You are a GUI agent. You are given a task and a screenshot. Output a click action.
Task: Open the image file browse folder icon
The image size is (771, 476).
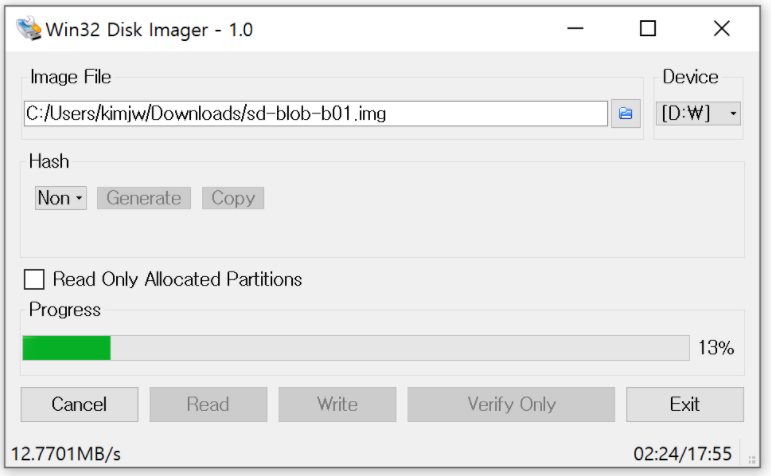625,114
